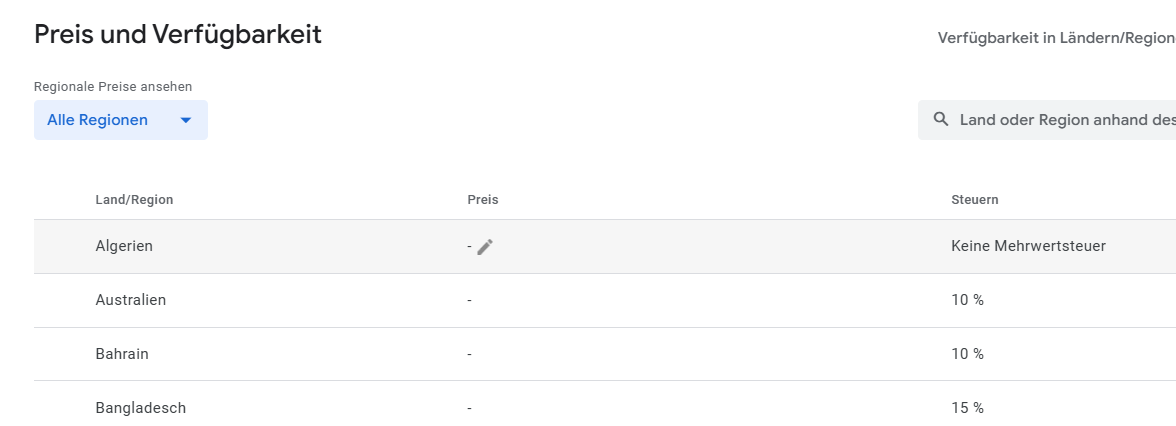Open the Alle Regionen dropdown
The image size is (1176, 426).
point(120,120)
